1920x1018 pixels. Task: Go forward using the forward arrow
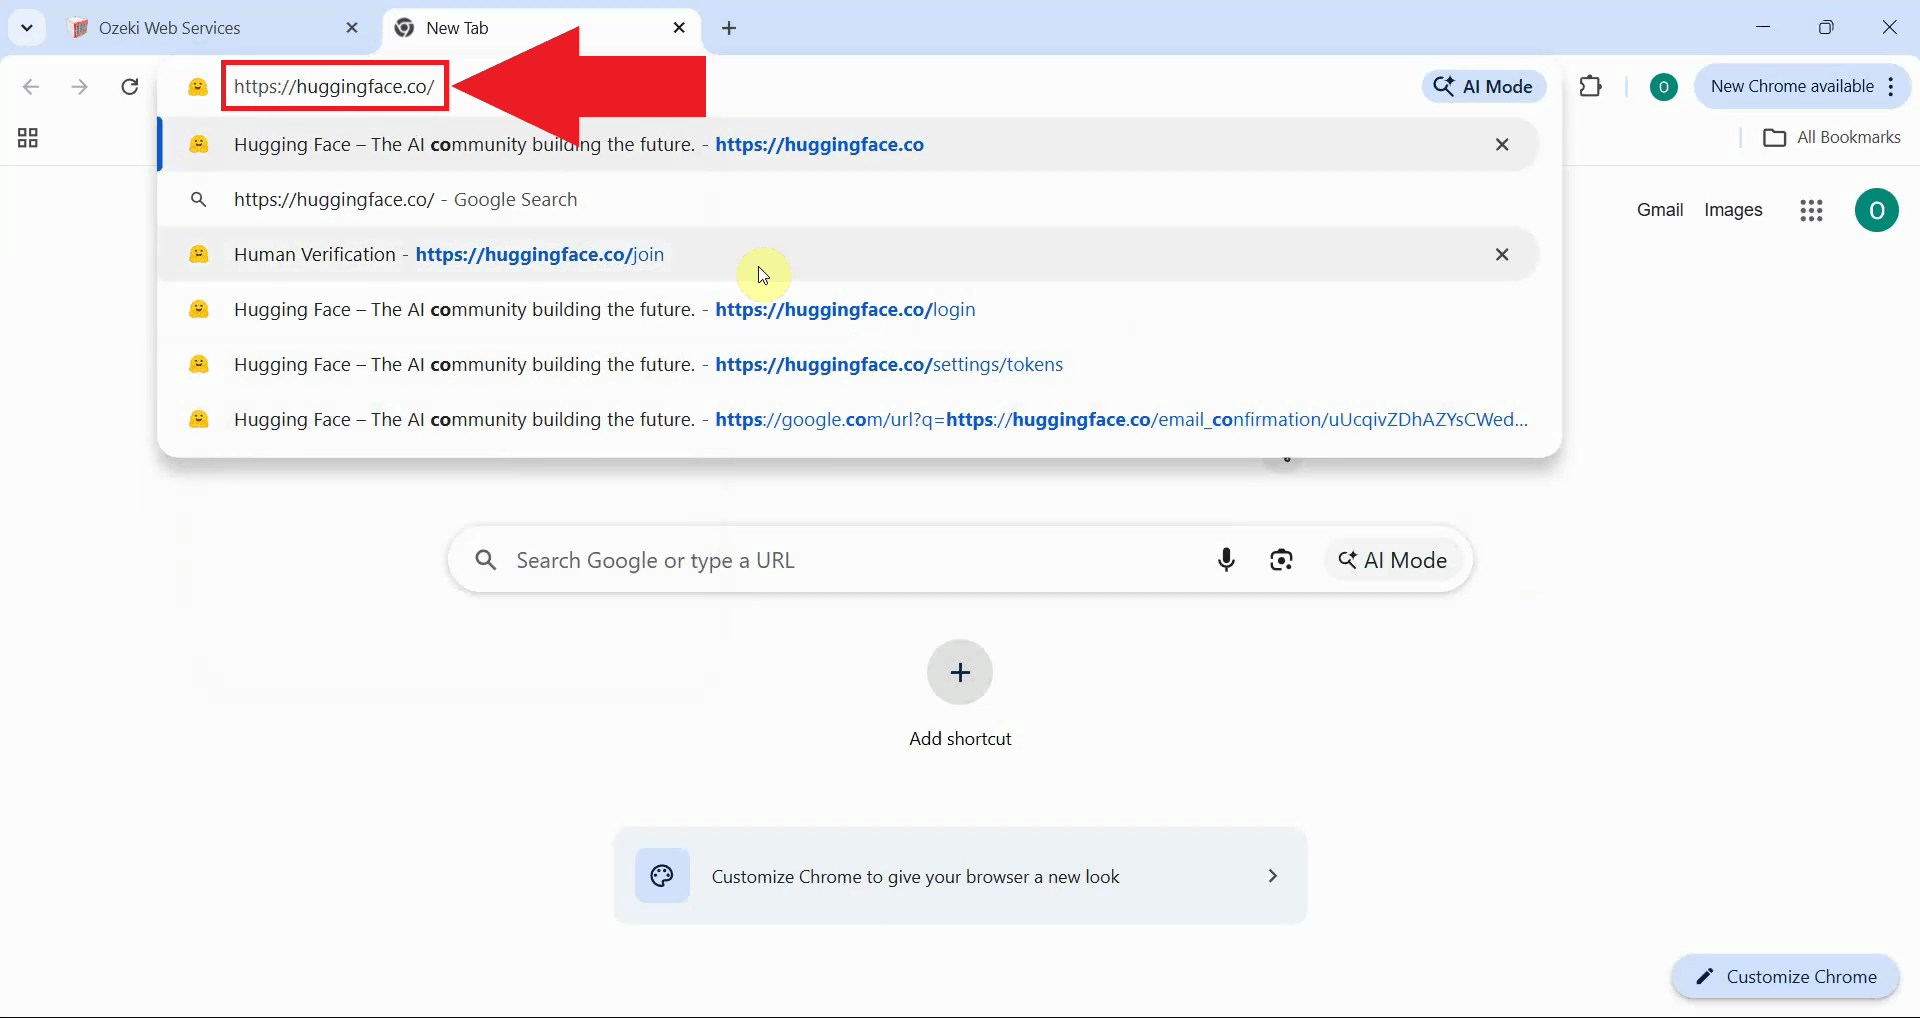pyautogui.click(x=79, y=87)
